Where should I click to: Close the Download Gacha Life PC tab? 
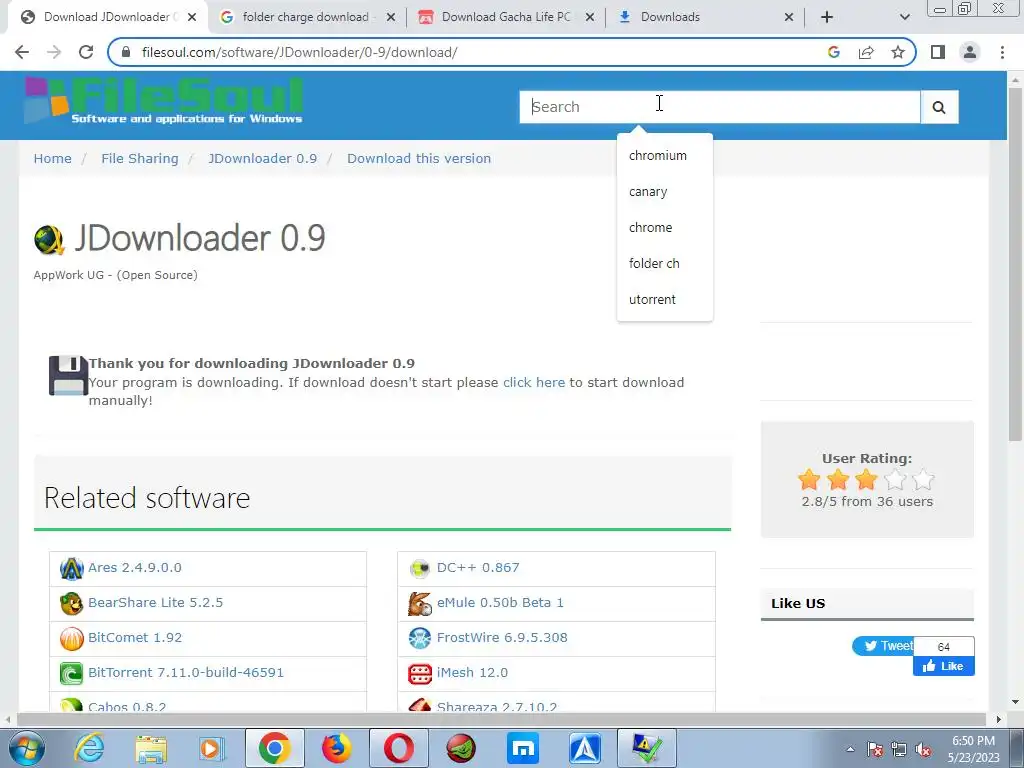coord(590,17)
